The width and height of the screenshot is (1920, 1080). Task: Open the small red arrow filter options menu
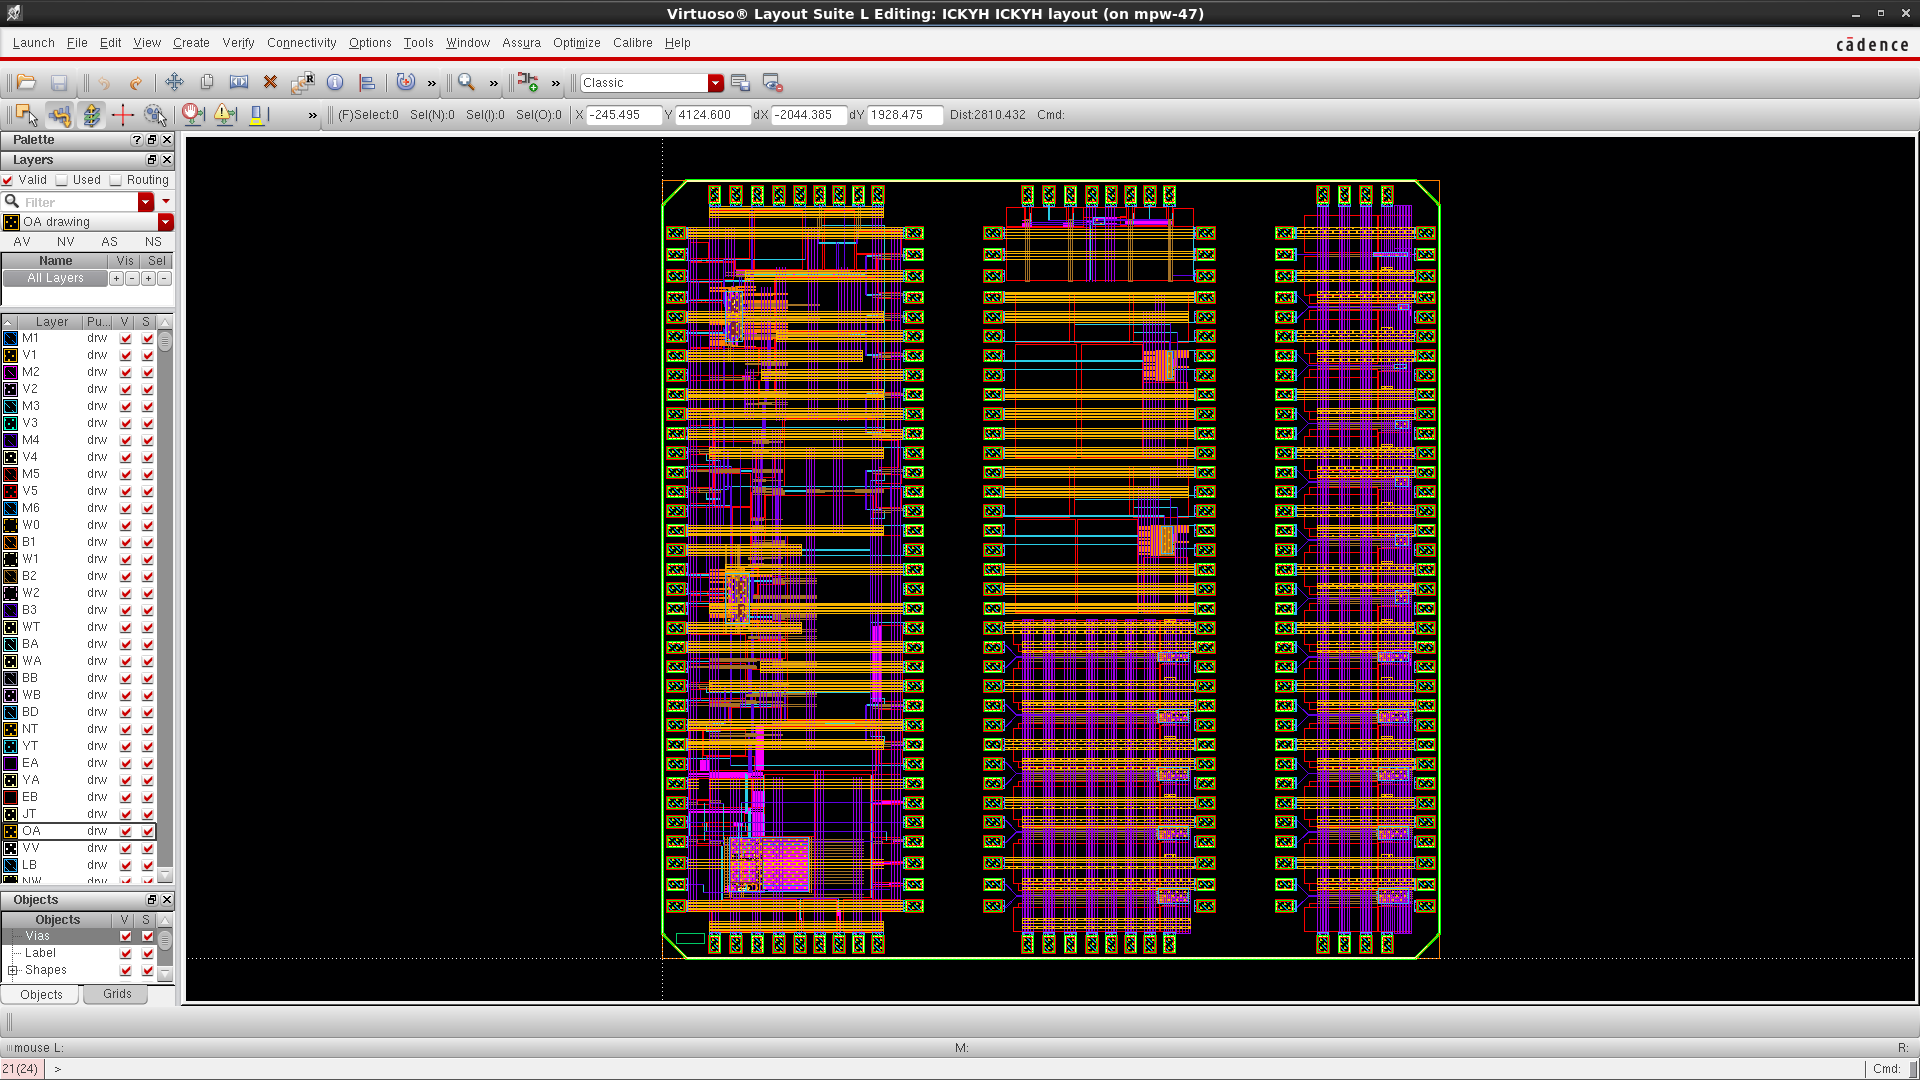coord(166,202)
